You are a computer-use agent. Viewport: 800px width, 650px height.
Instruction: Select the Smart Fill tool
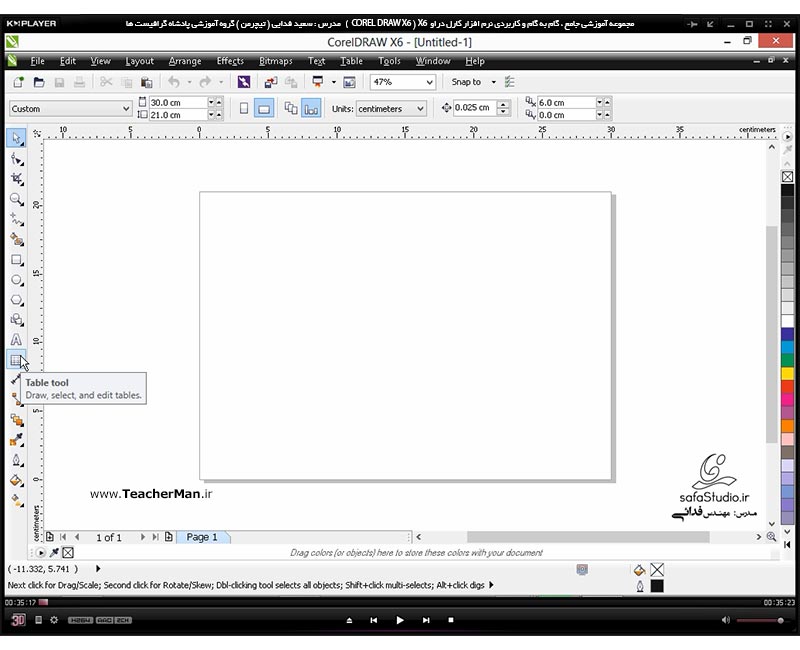(16, 240)
